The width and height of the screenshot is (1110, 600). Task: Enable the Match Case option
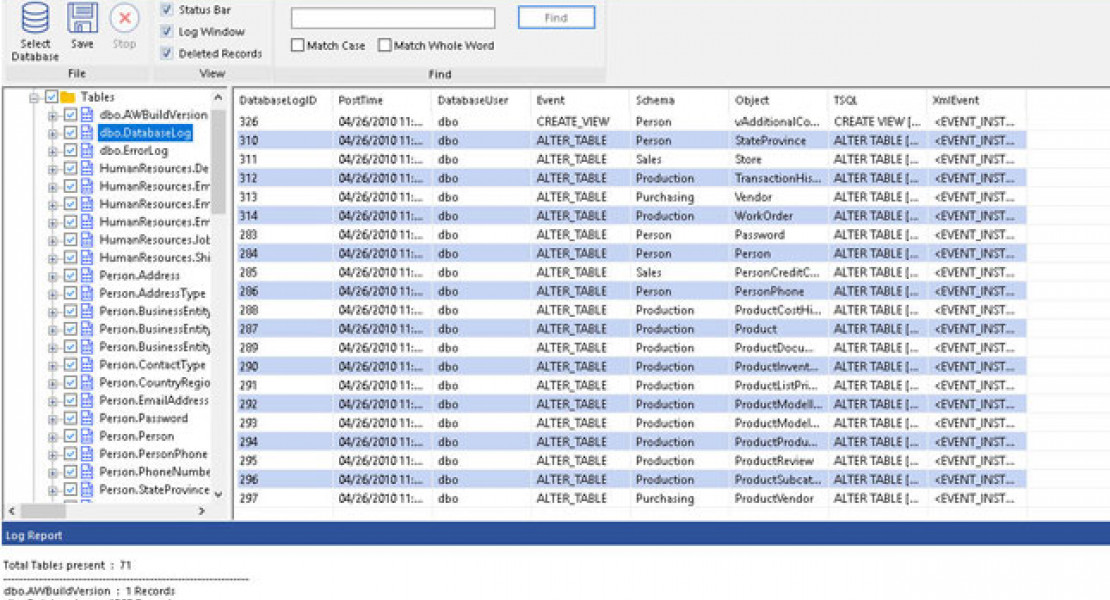(x=297, y=45)
